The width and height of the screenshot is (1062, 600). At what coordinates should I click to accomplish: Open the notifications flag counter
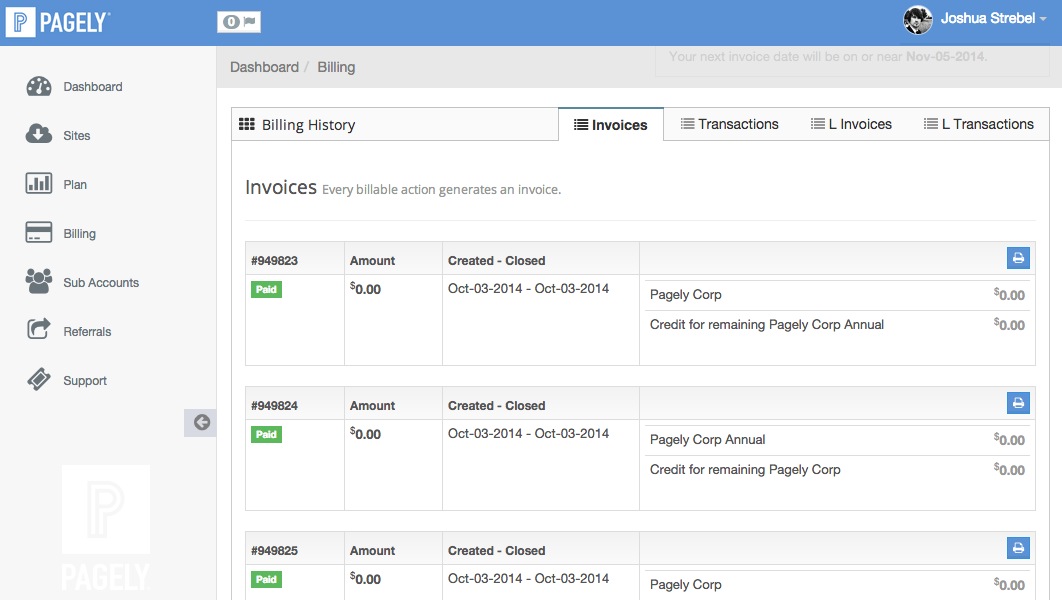point(238,22)
